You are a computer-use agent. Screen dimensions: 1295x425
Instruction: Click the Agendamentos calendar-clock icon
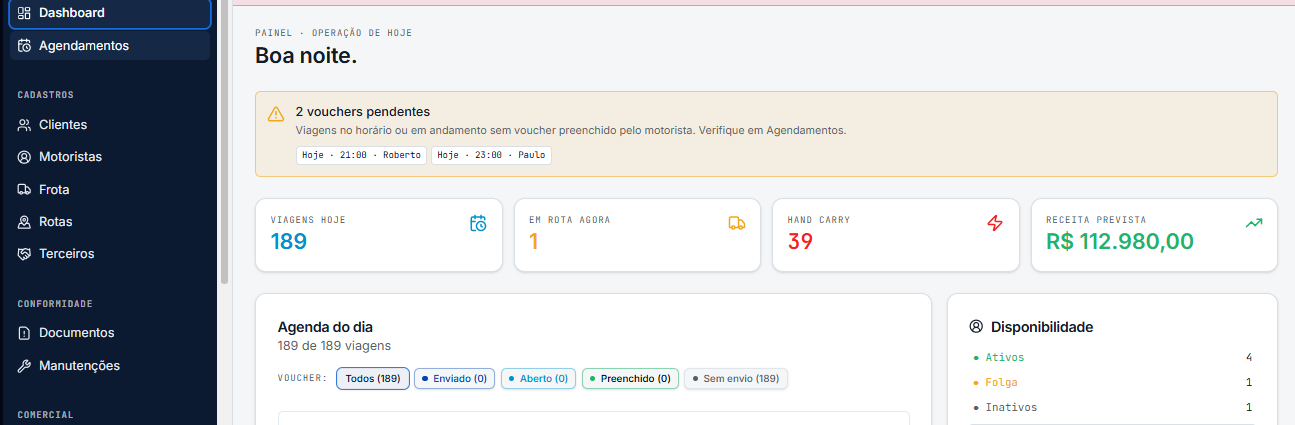coord(25,45)
